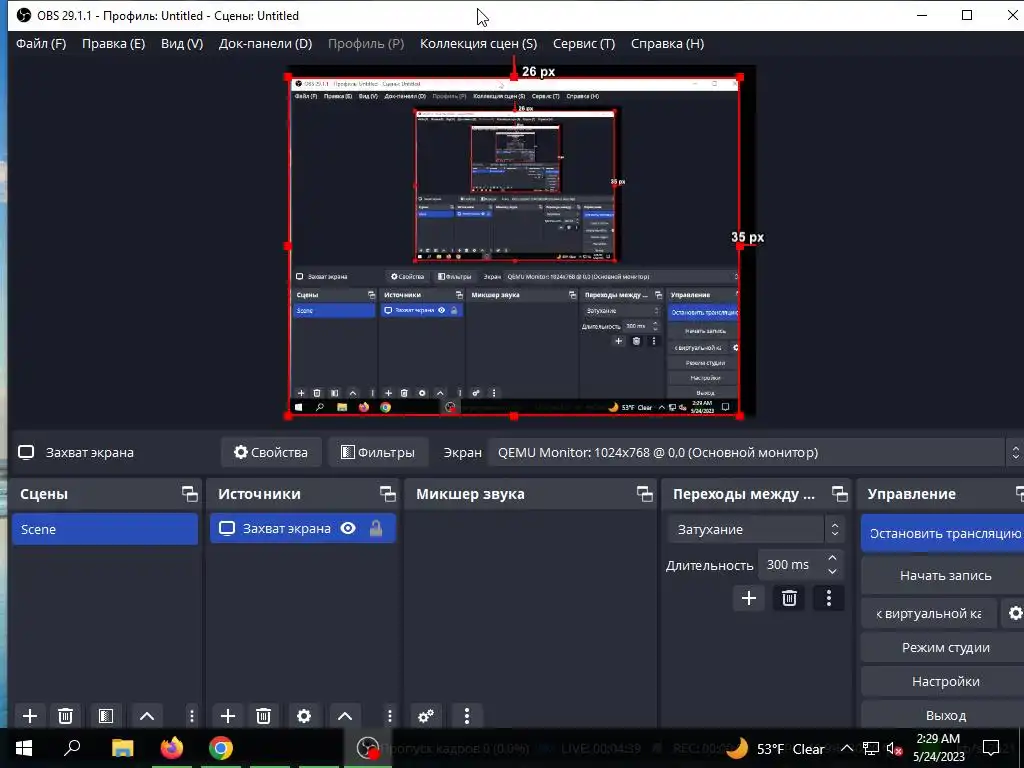The width and height of the screenshot is (1024, 768).
Task: Click the Свойства button
Action: coord(271,453)
